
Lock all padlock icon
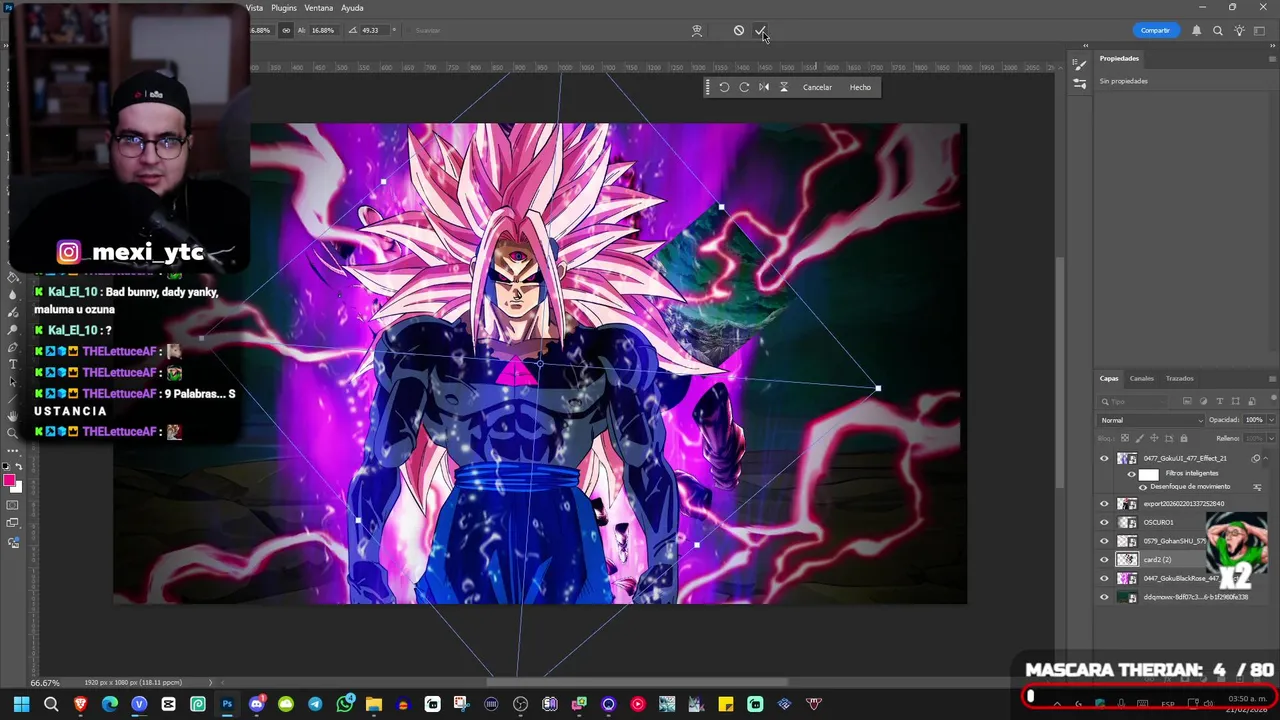click(x=1184, y=438)
